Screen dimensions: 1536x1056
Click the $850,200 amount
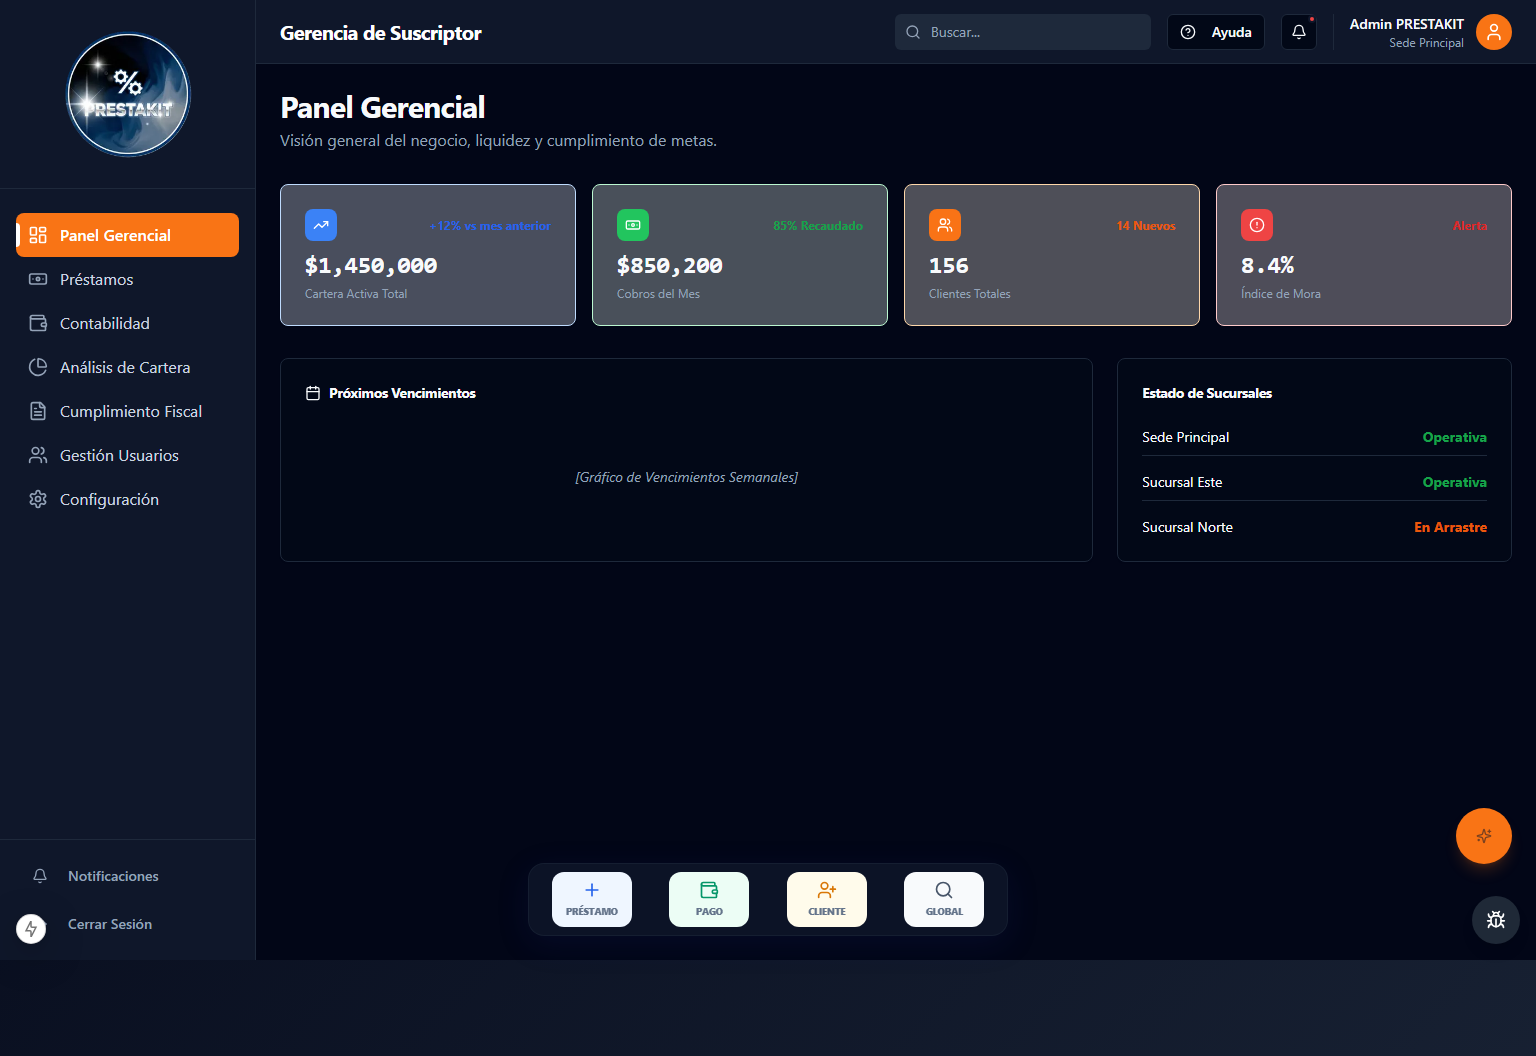670,266
